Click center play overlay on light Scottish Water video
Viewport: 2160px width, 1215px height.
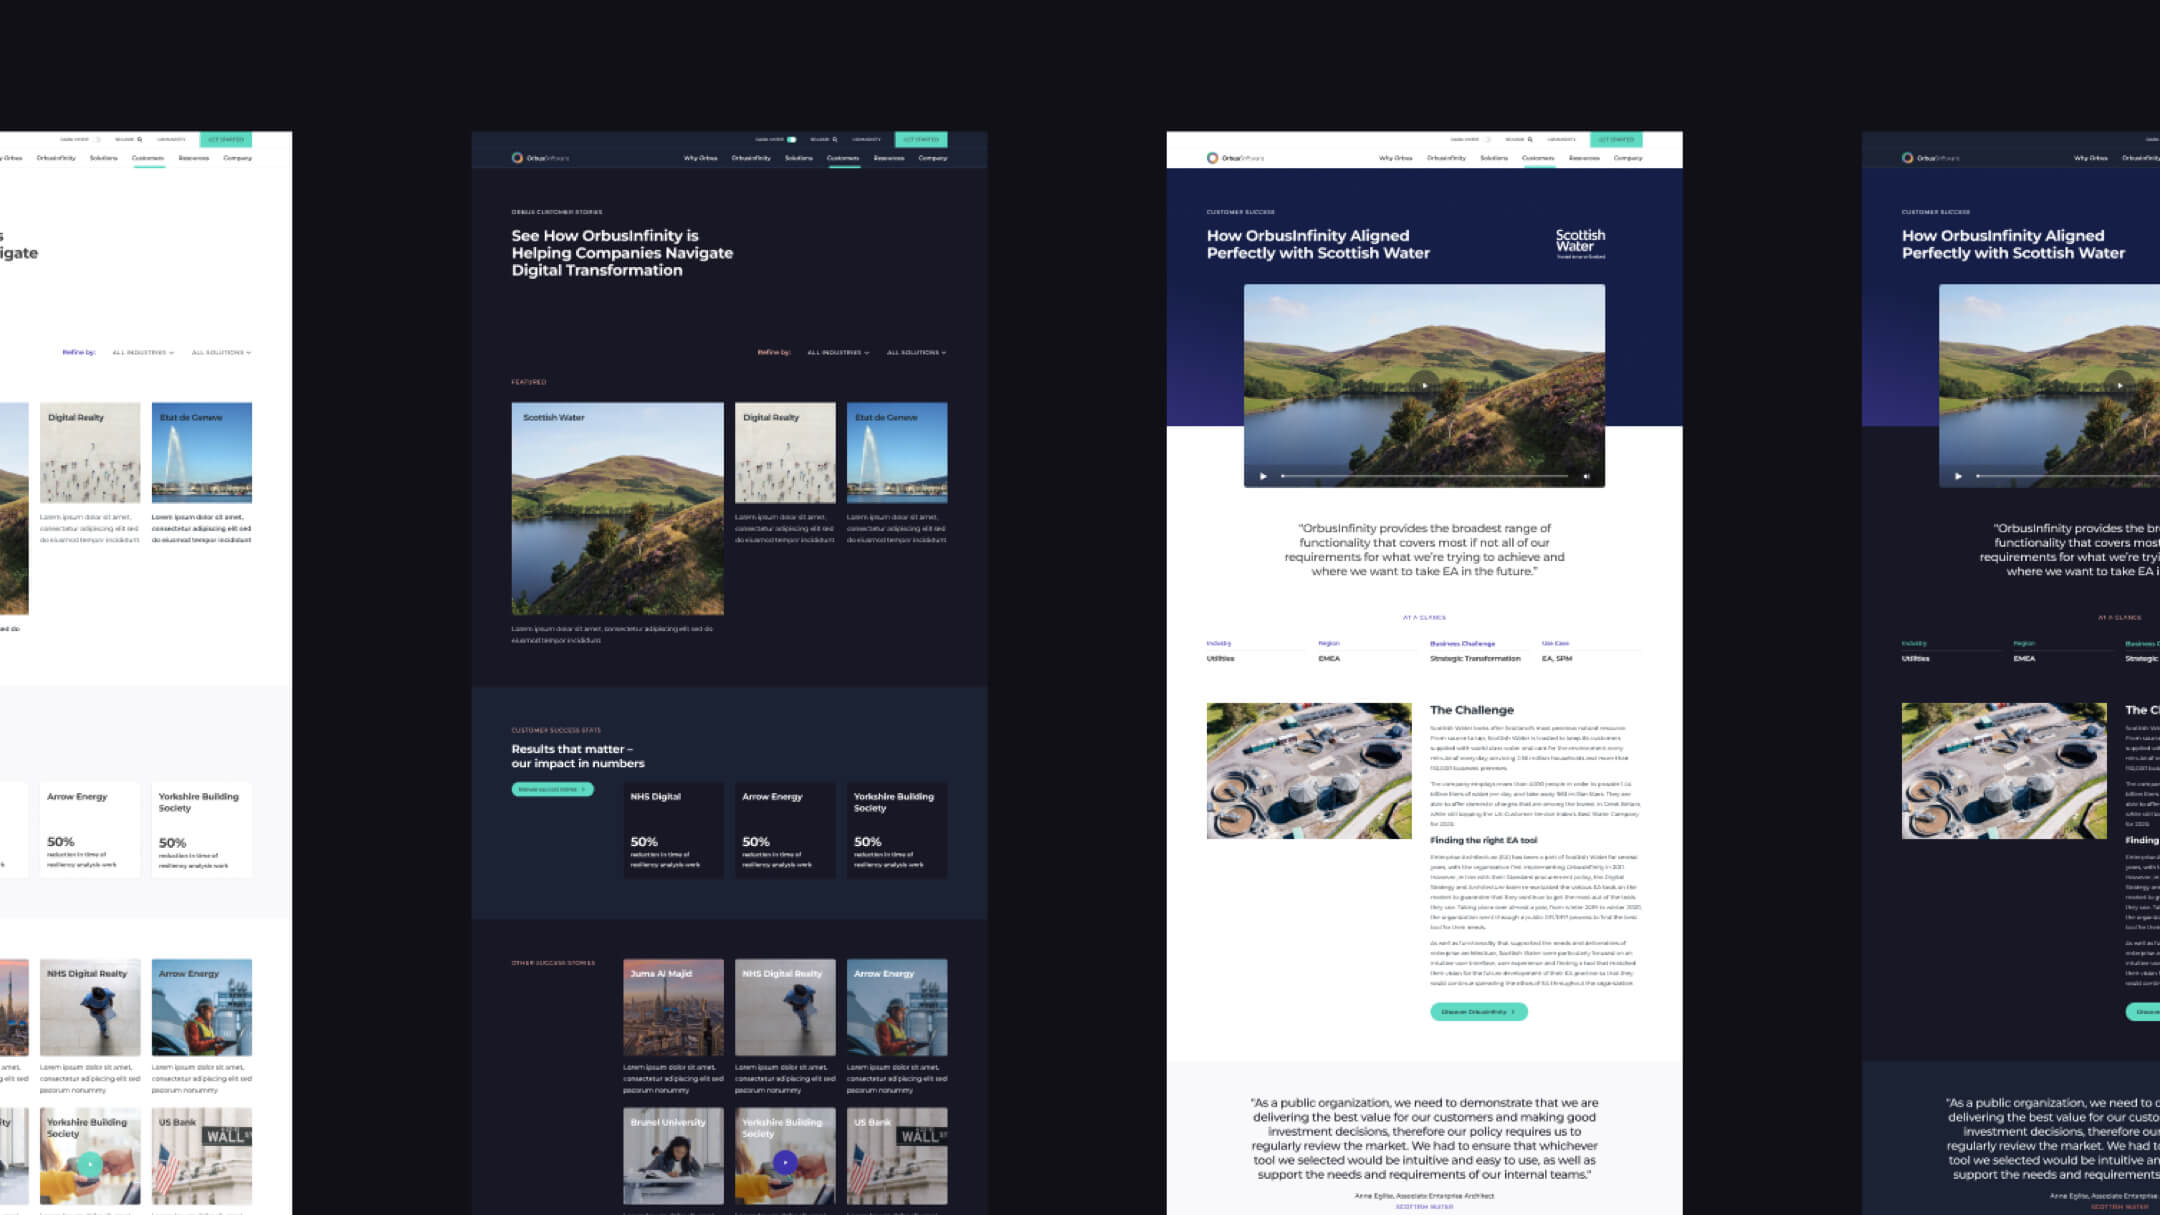(x=1425, y=385)
